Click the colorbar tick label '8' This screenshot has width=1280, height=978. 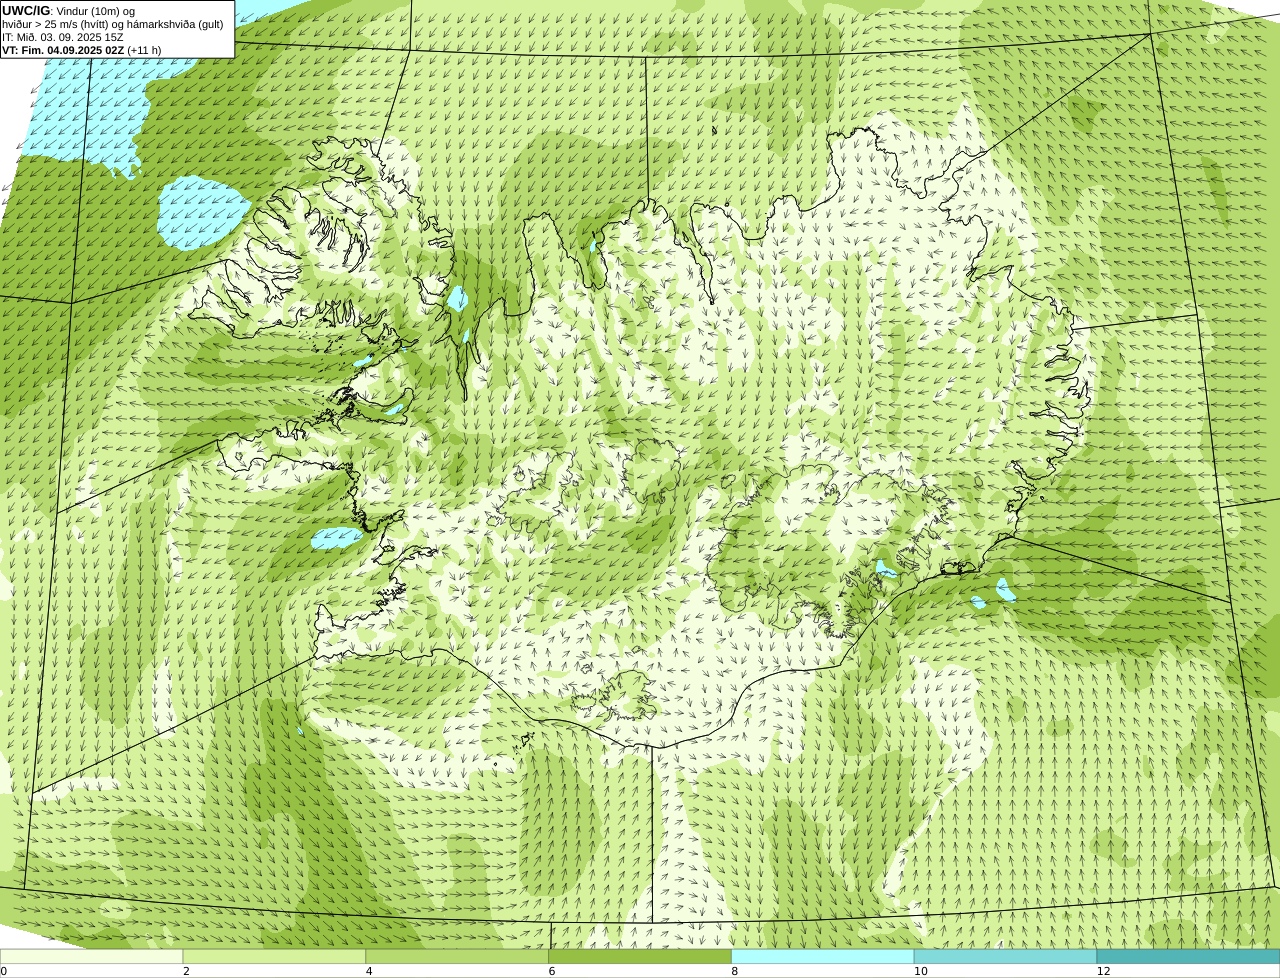(x=735, y=971)
